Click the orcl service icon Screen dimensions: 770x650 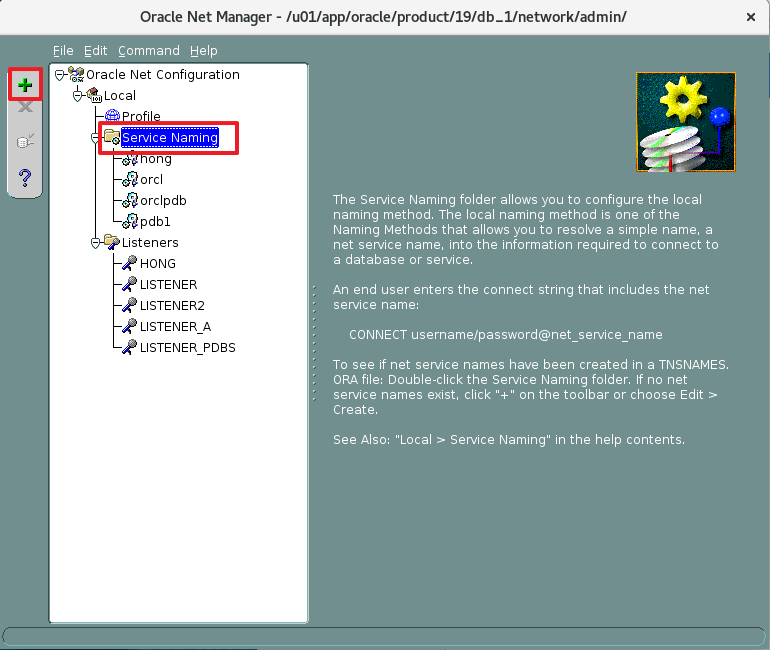pos(130,179)
